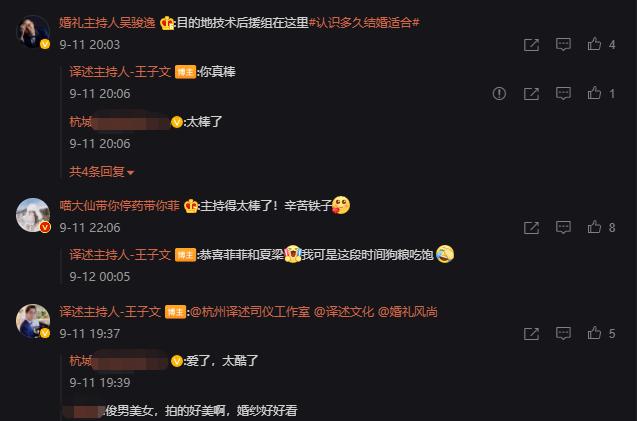Share the comment posted 9-11 19:37
This screenshot has width=637, height=421.
tap(531, 334)
